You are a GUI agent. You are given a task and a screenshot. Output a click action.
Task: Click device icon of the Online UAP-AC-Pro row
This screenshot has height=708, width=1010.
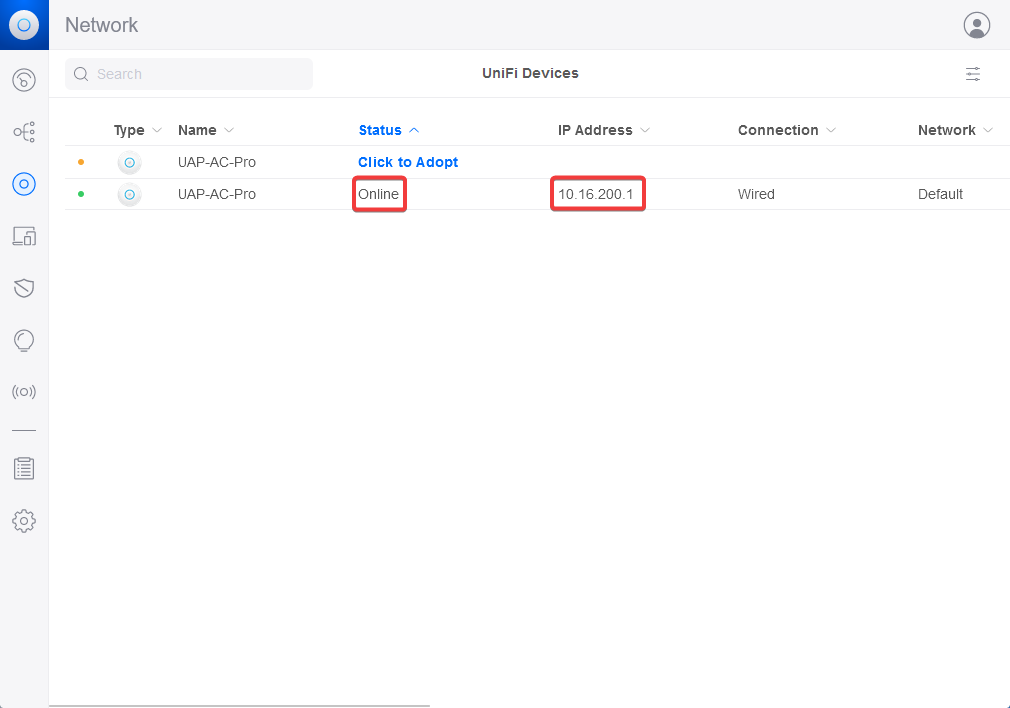(x=129, y=194)
